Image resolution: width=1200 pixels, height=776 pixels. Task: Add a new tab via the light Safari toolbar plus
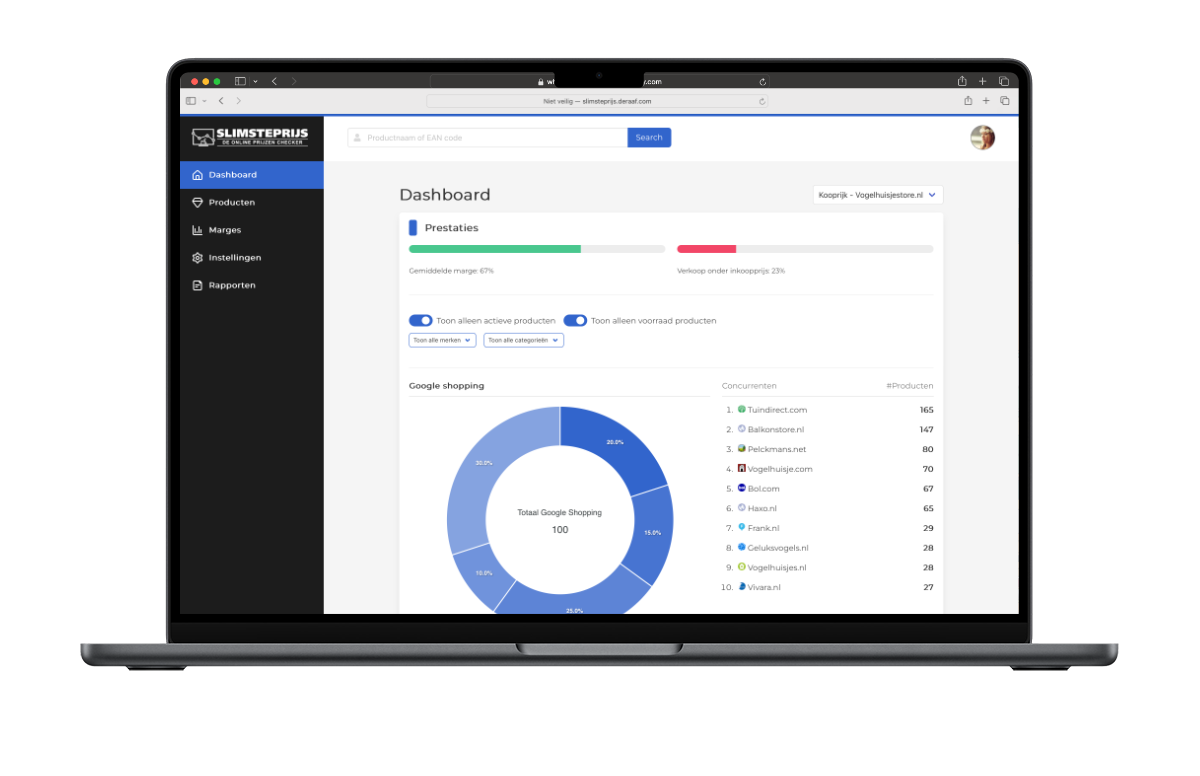pos(986,101)
